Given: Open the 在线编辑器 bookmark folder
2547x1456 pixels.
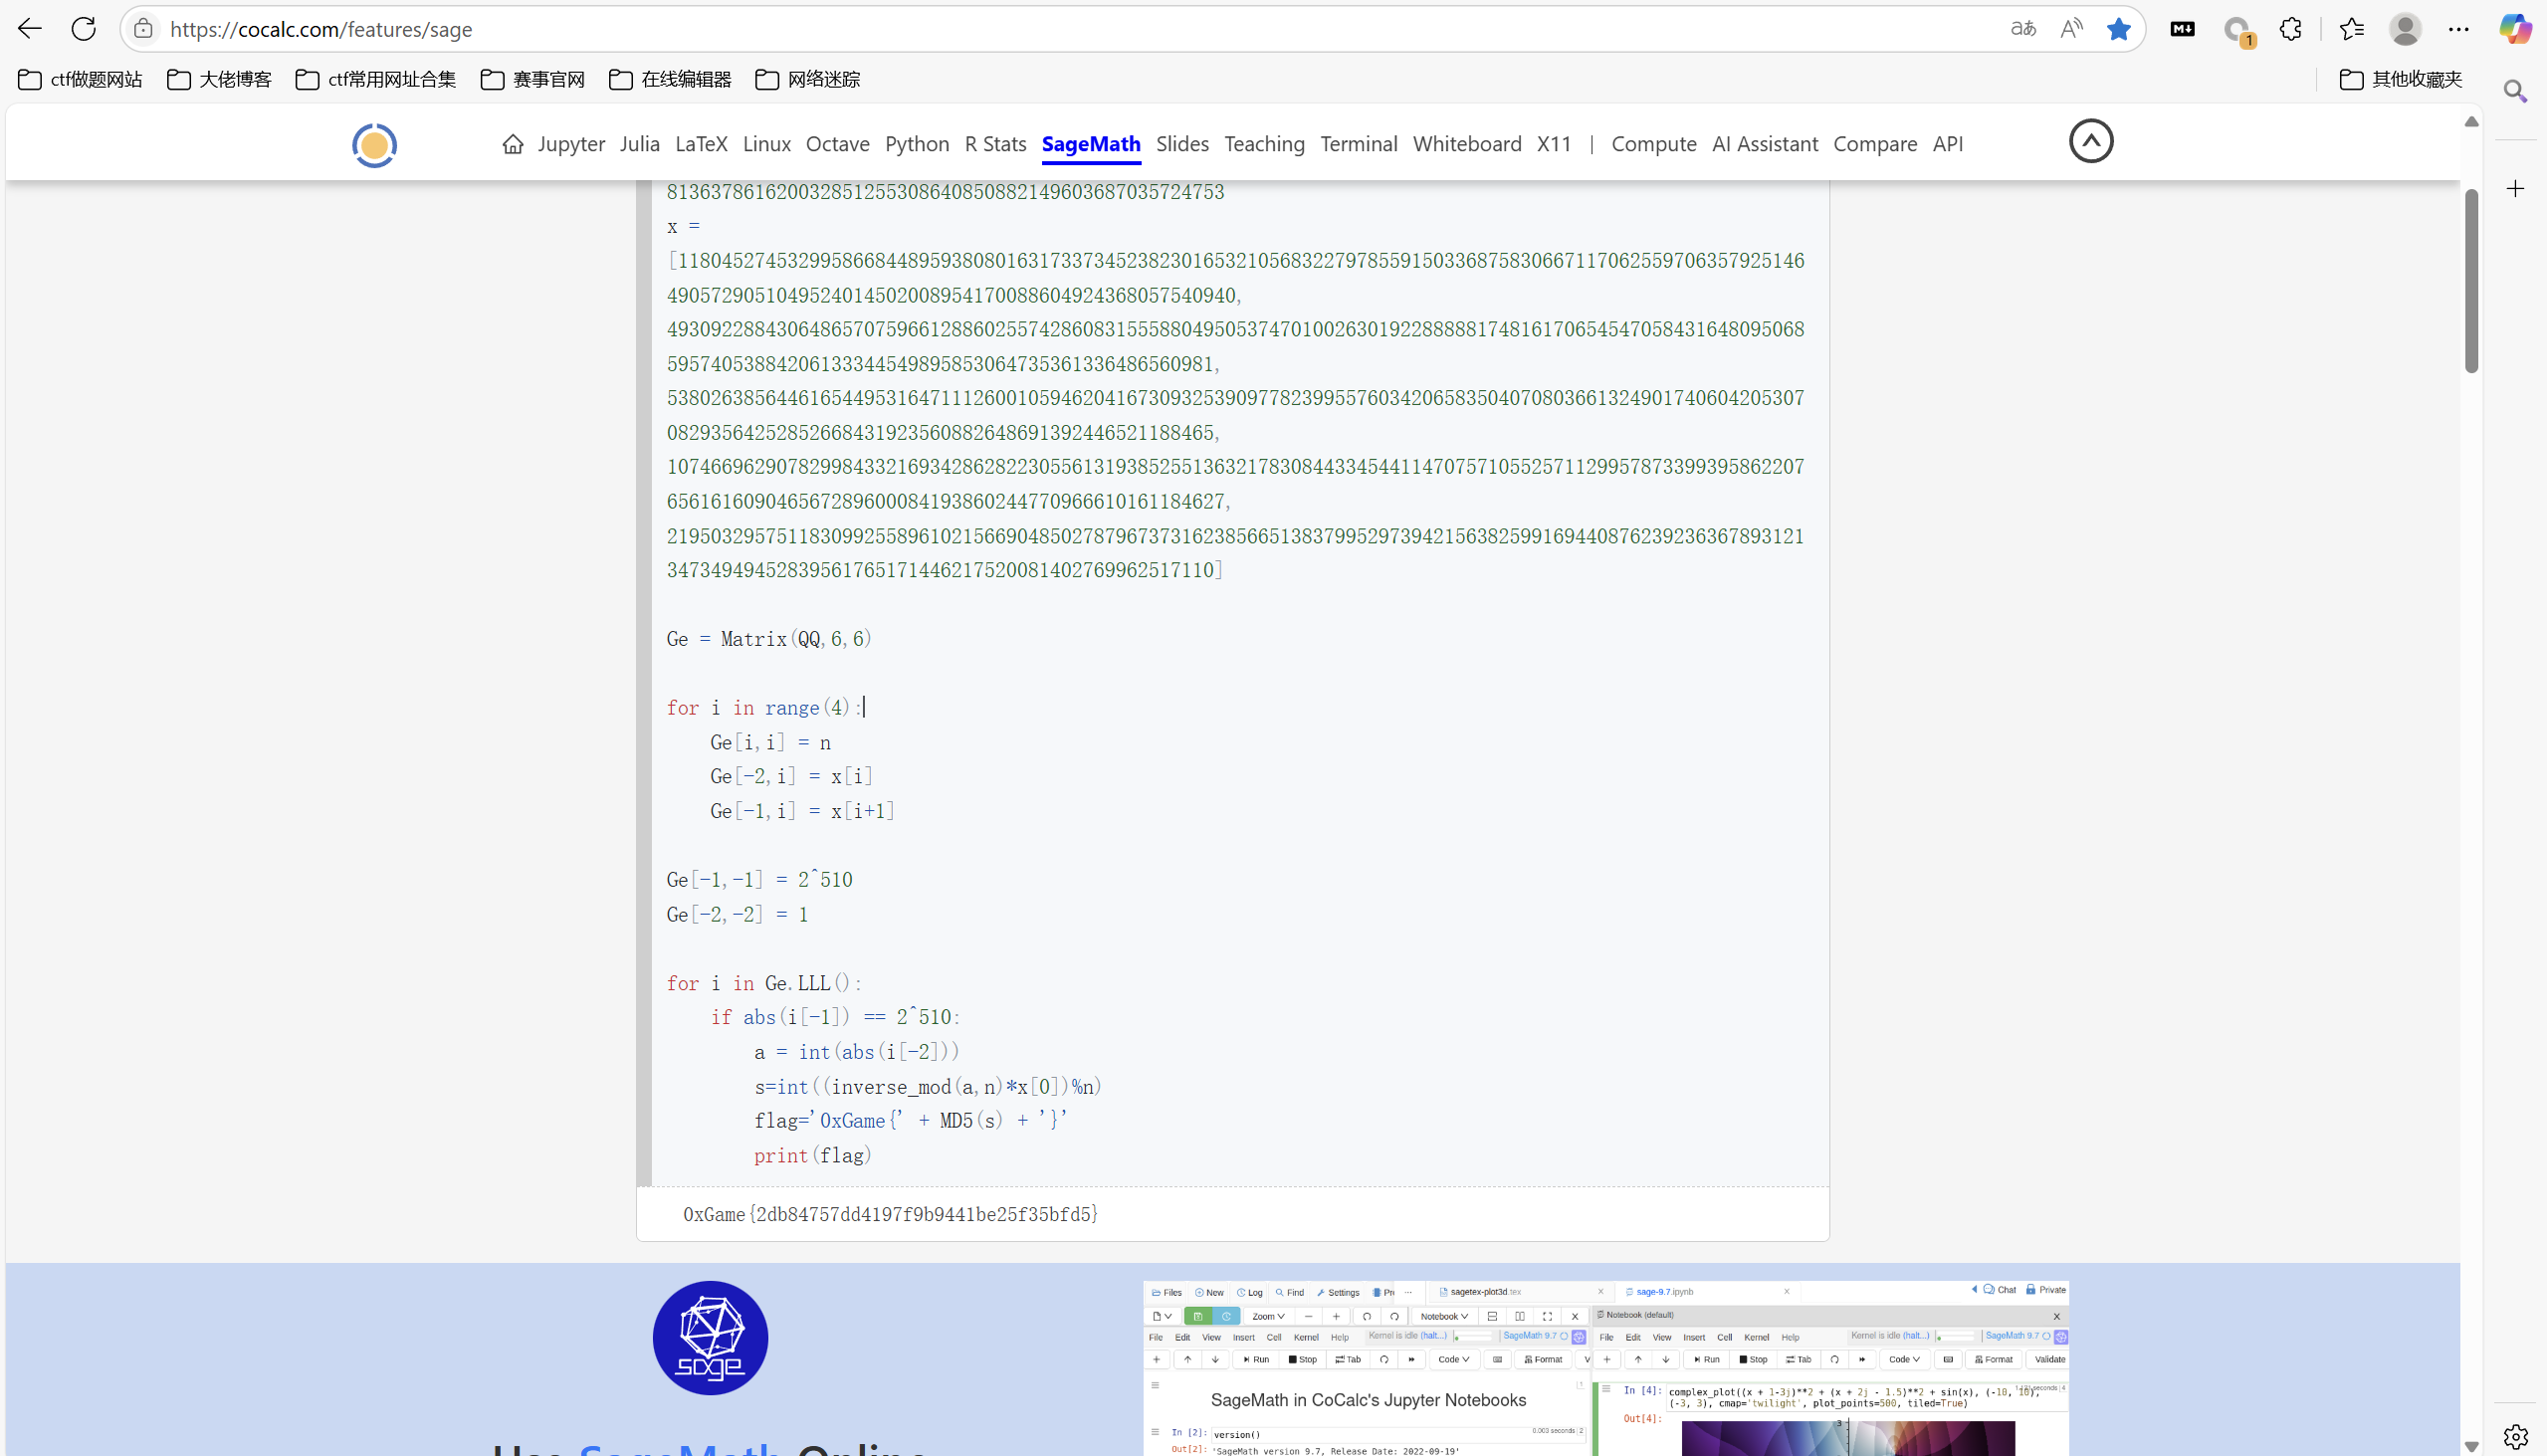Looking at the screenshot, I should [670, 79].
